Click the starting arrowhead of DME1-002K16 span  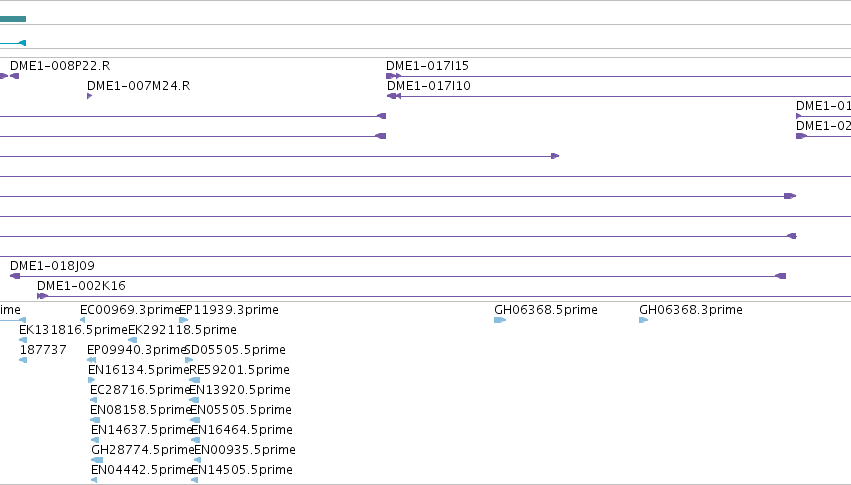(x=42, y=296)
